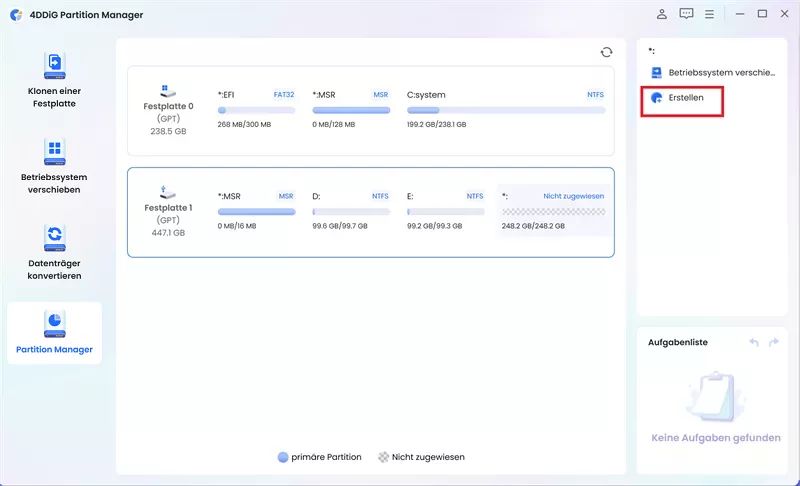Click the 99.6 GB/99.7 GB size text

tap(340, 226)
